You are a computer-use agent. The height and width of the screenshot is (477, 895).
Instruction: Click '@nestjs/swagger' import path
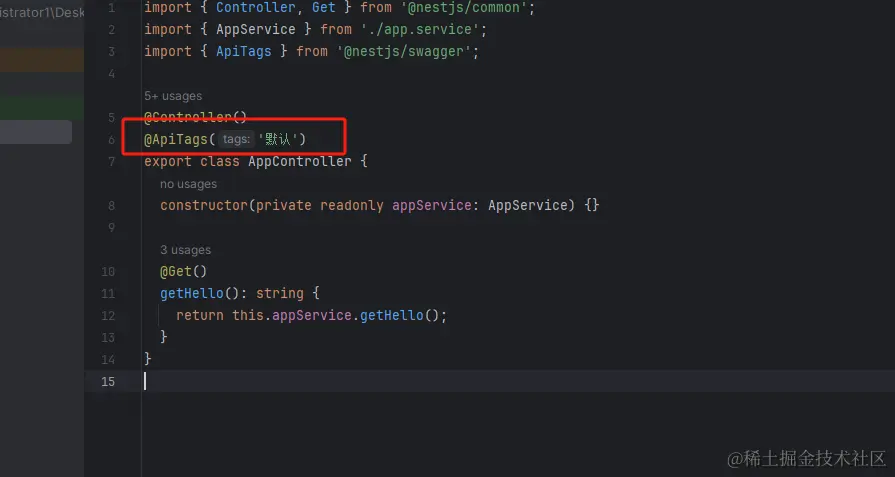pyautogui.click(x=404, y=51)
